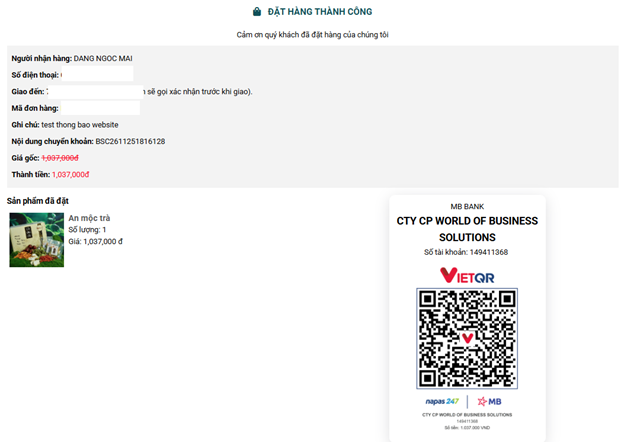
Task: Click the Số lượng: 1 quantity text
Action: (87, 230)
